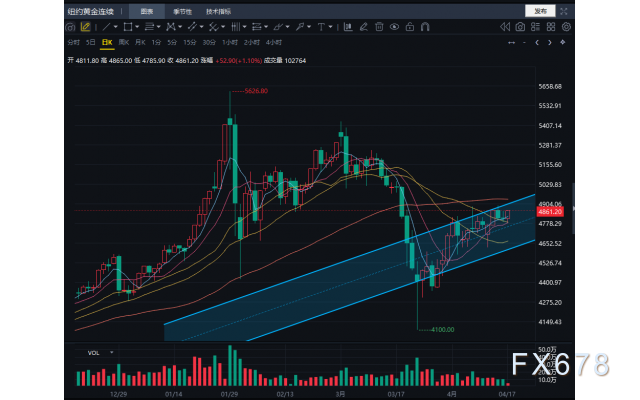Click the 发布 publish button
The height and width of the screenshot is (400, 640).
coord(539,9)
